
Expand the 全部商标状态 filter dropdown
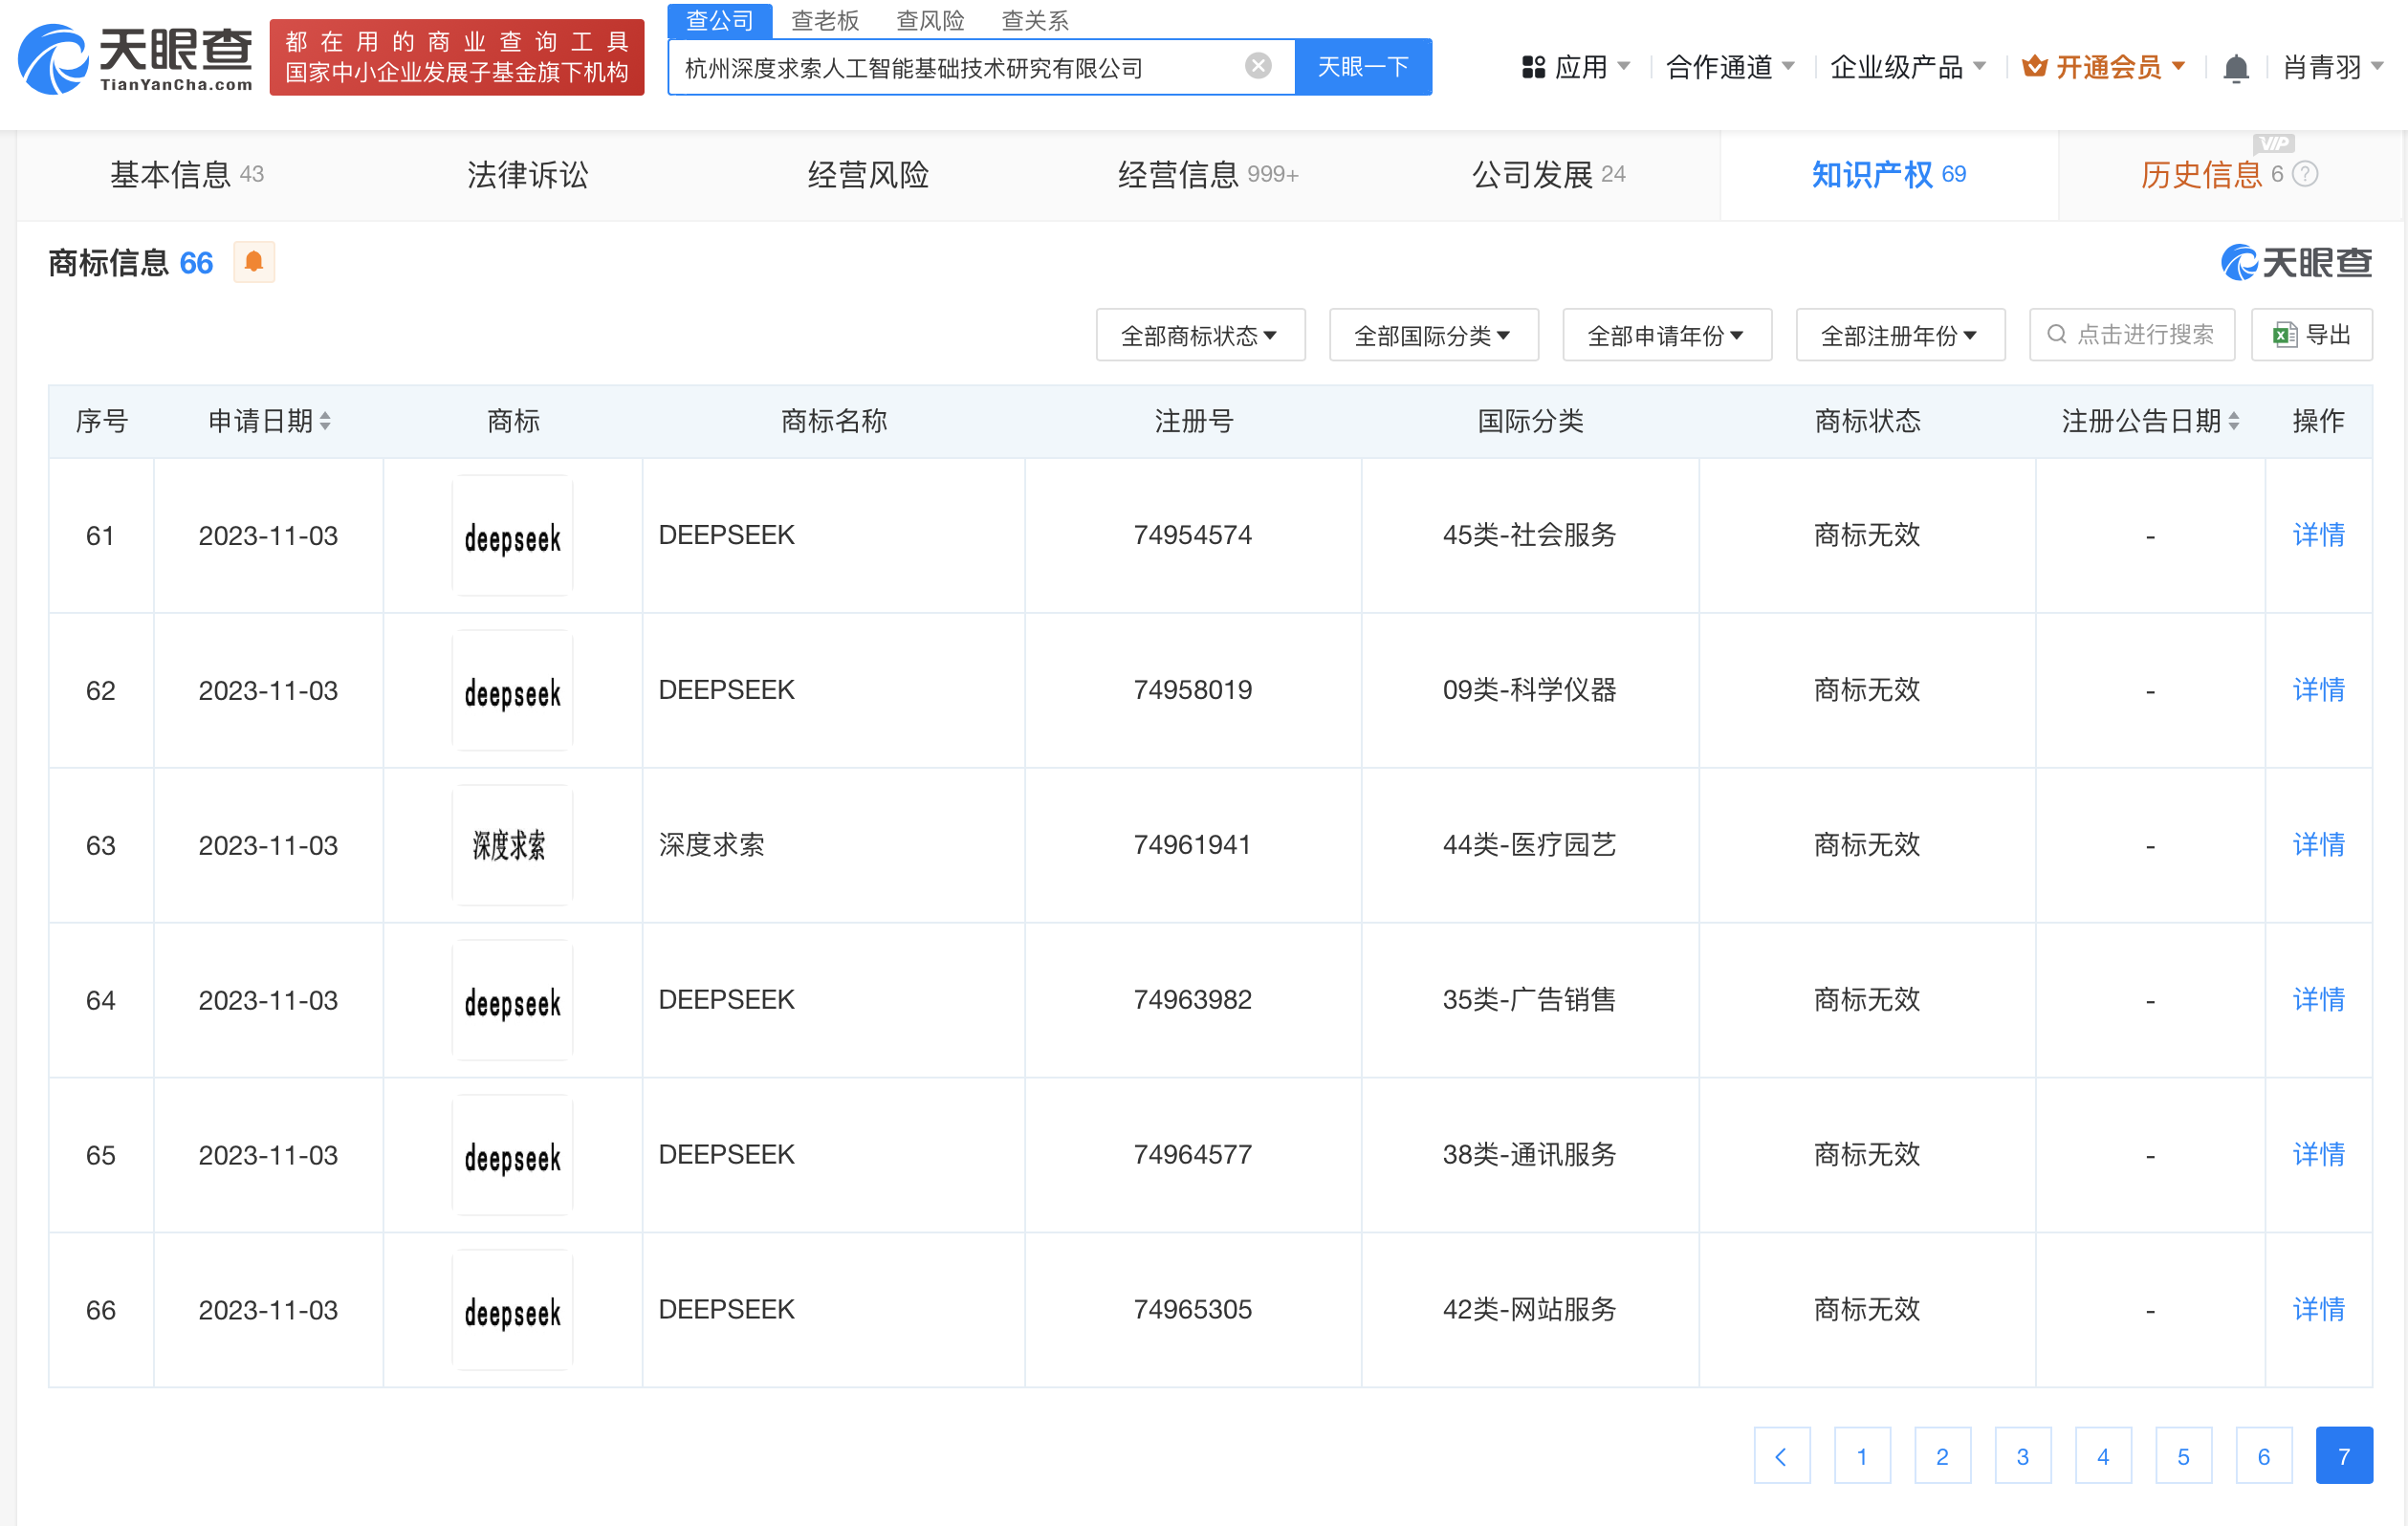[1199, 335]
